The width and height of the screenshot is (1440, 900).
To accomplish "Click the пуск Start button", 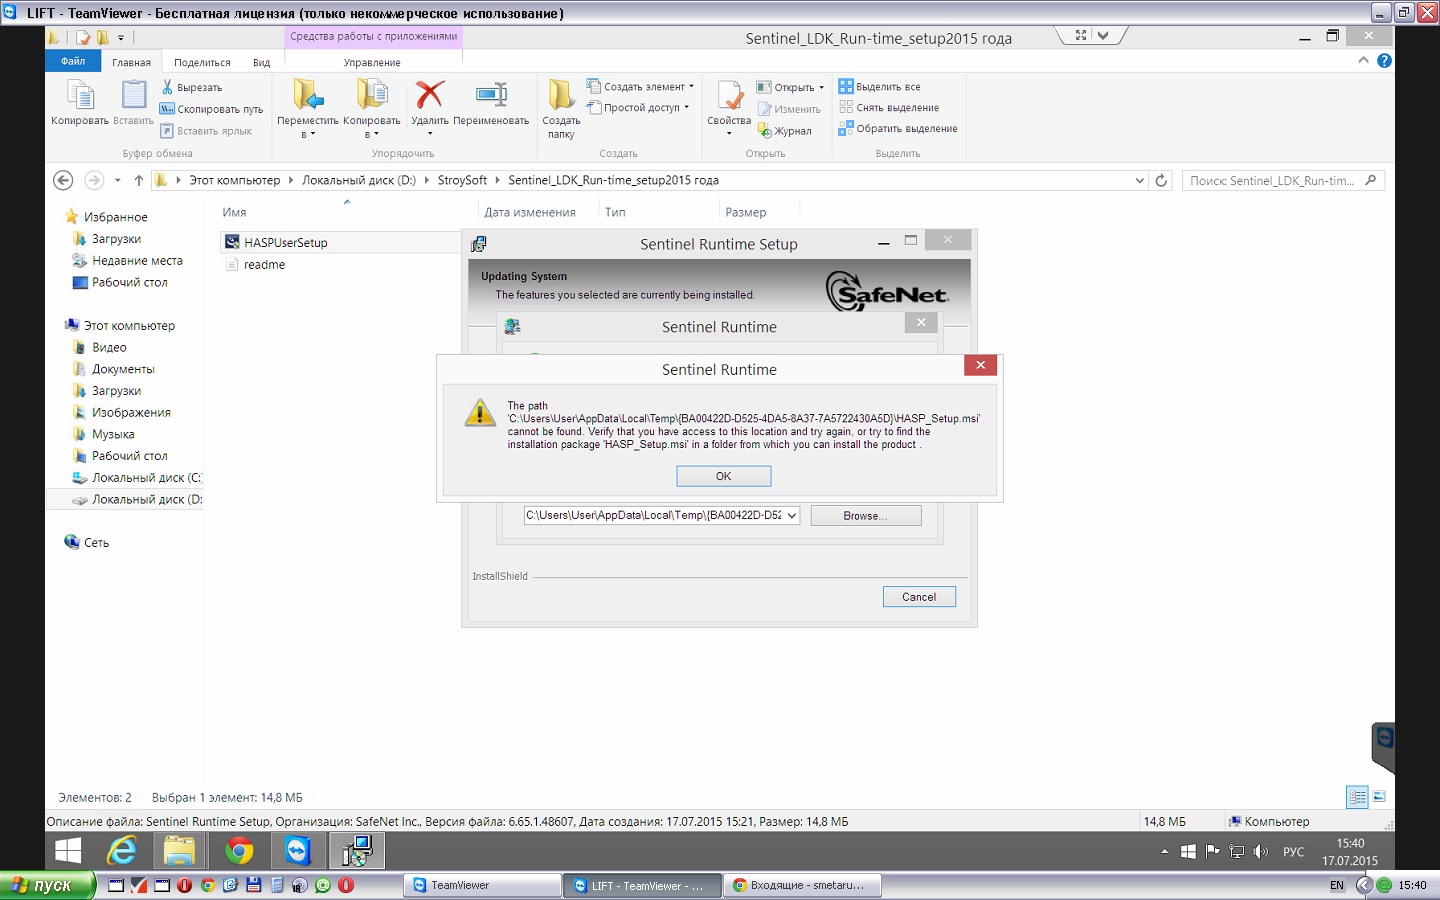I will 47,886.
